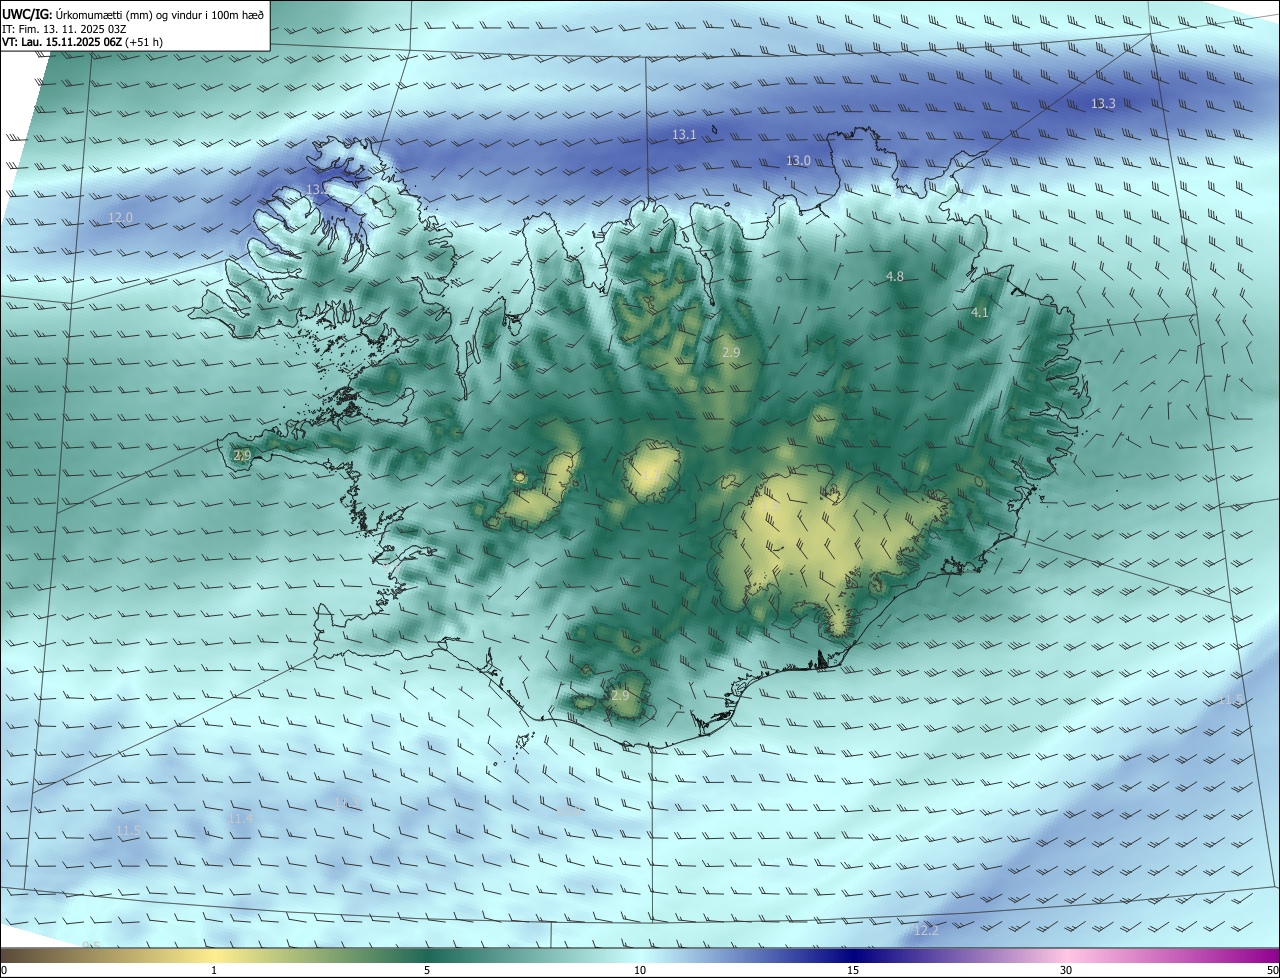Click the colorbar tick label 0

(x=4, y=970)
